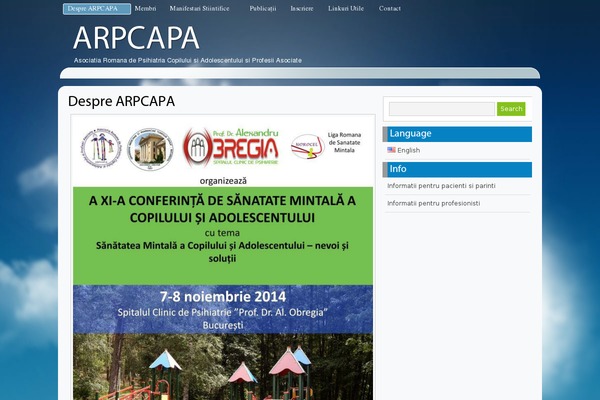Screen dimensions: 600x400
Task: Click the Despre ARPCAPA page heading
Action: (121, 101)
